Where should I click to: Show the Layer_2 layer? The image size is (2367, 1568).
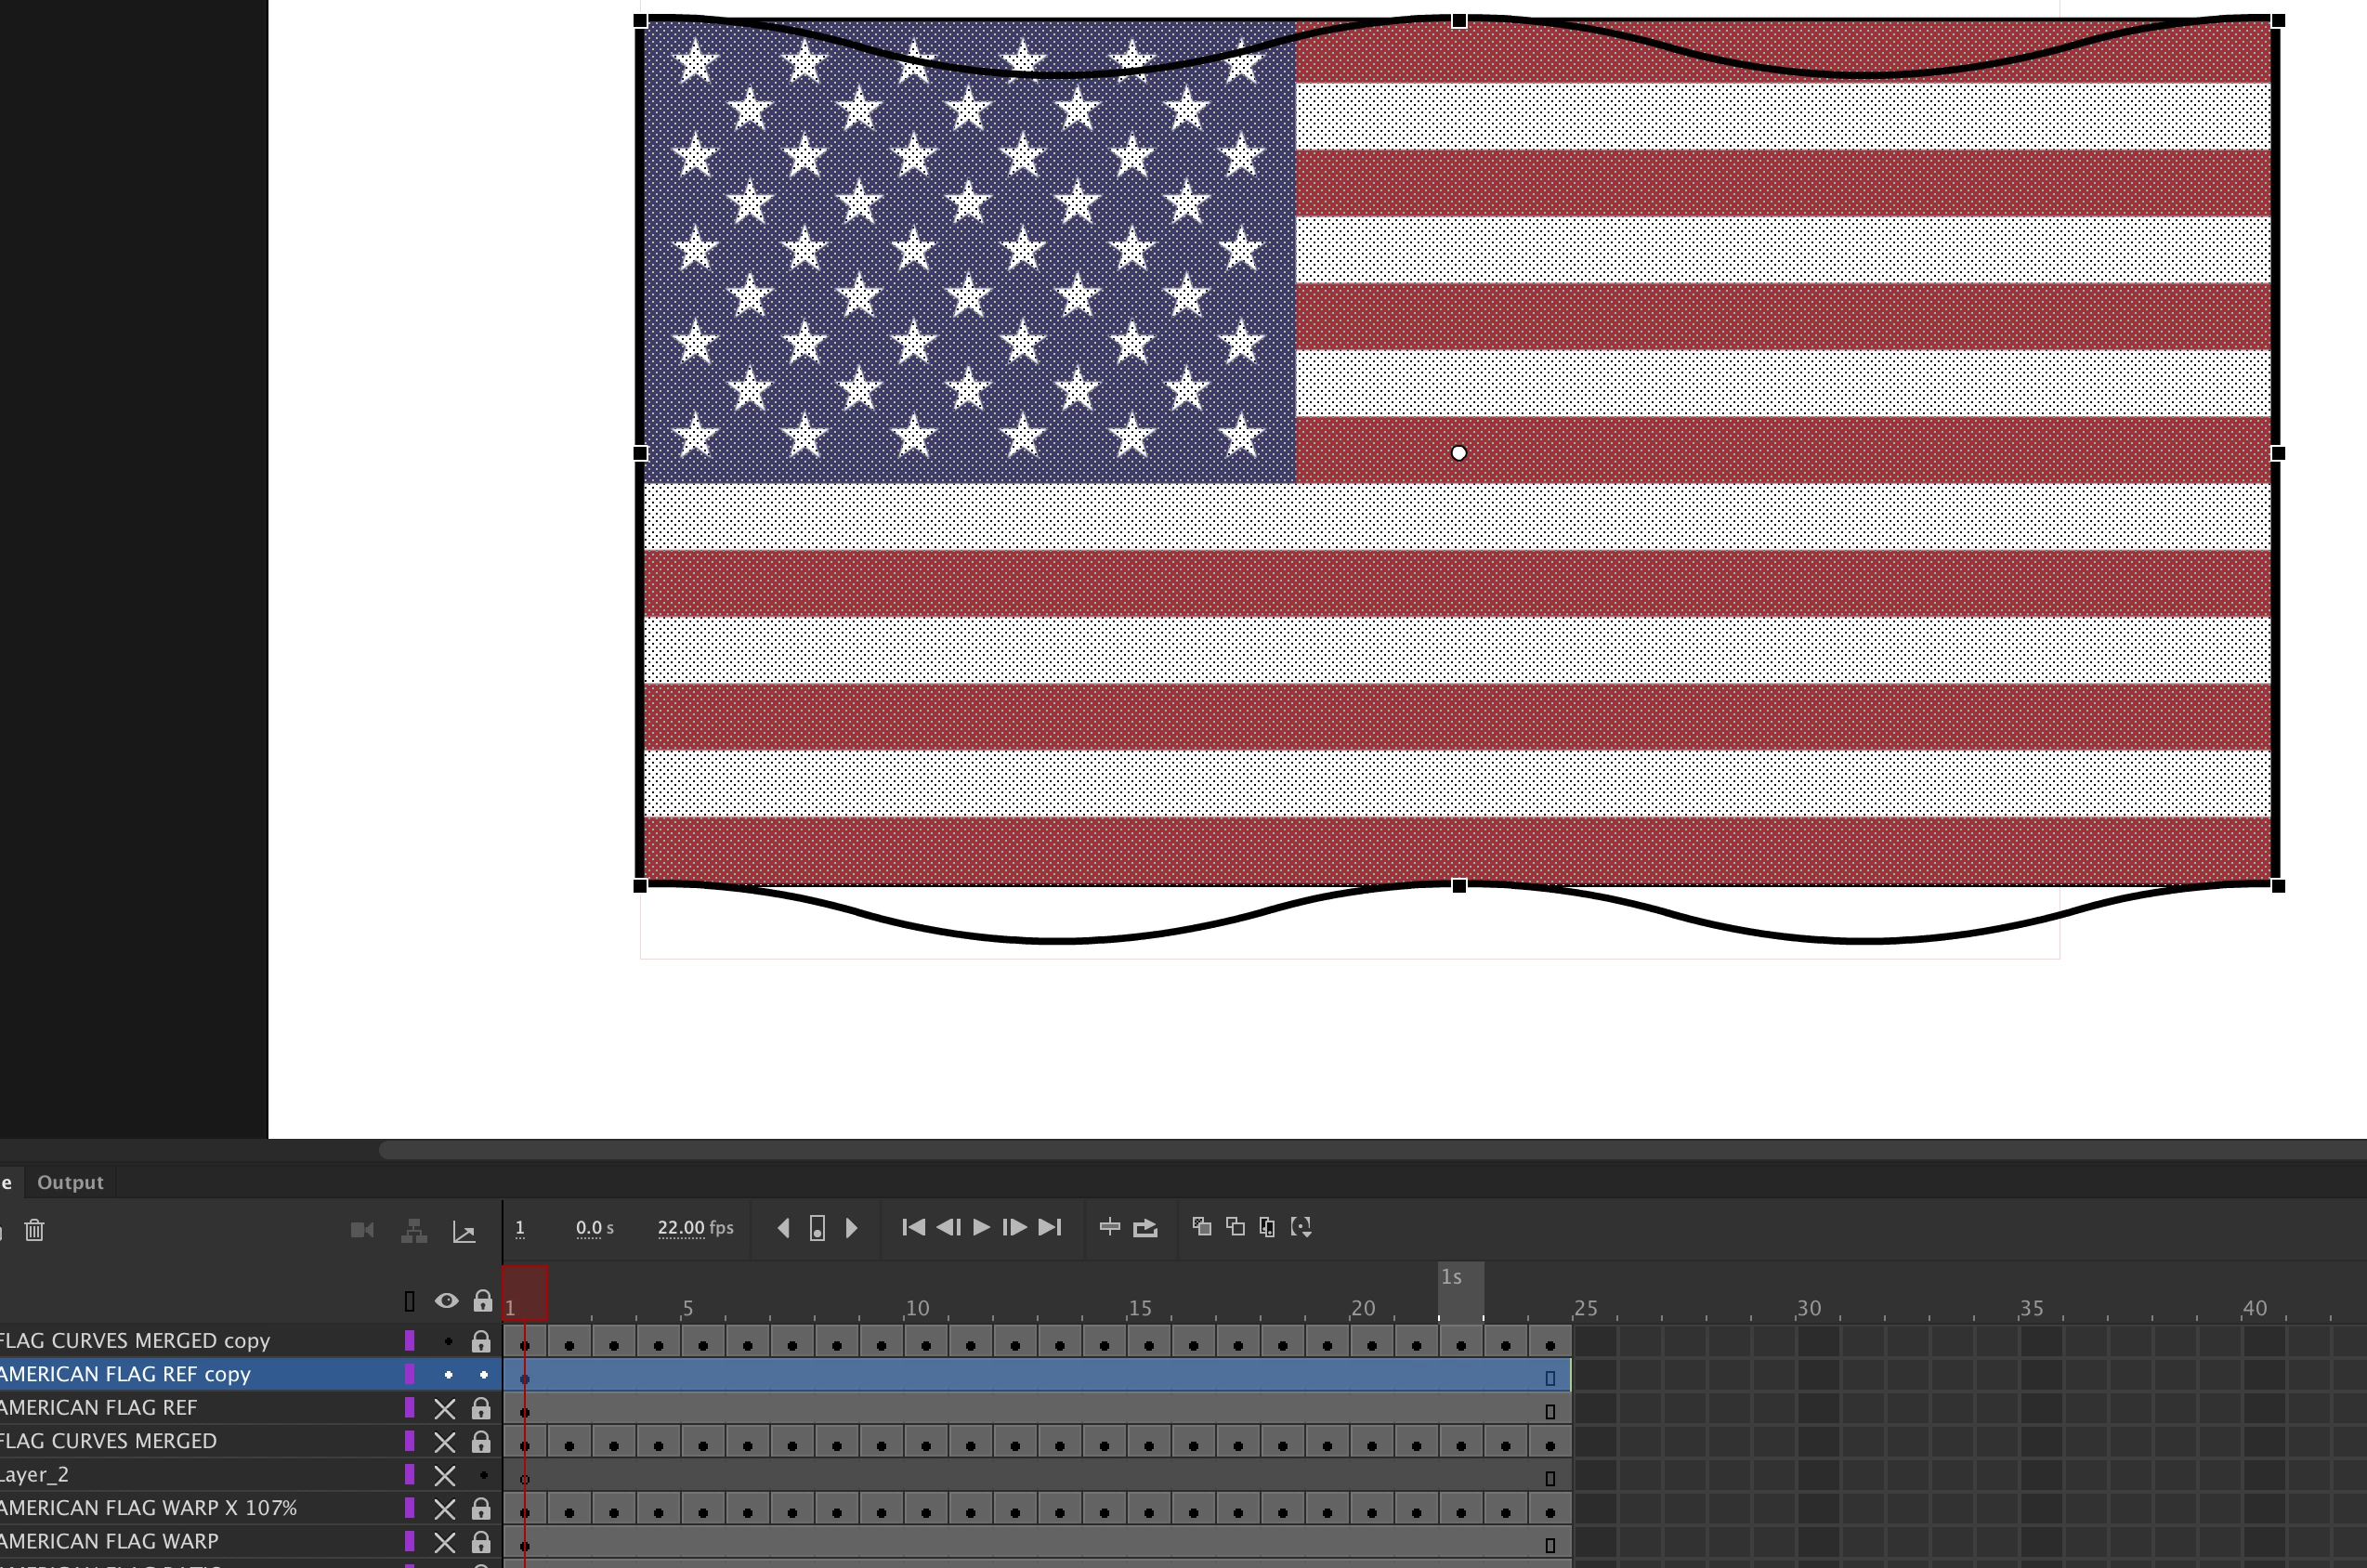445,1475
